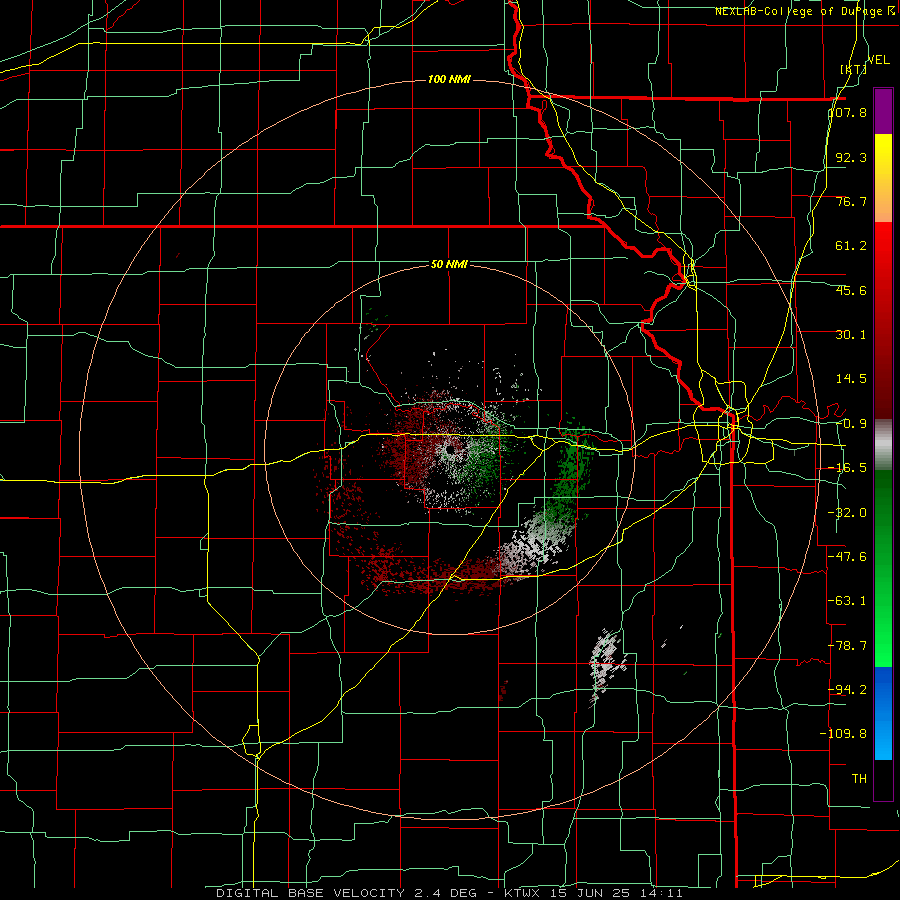900x900 pixels.
Task: Click the 92.3 legend value
Action: [851, 157]
